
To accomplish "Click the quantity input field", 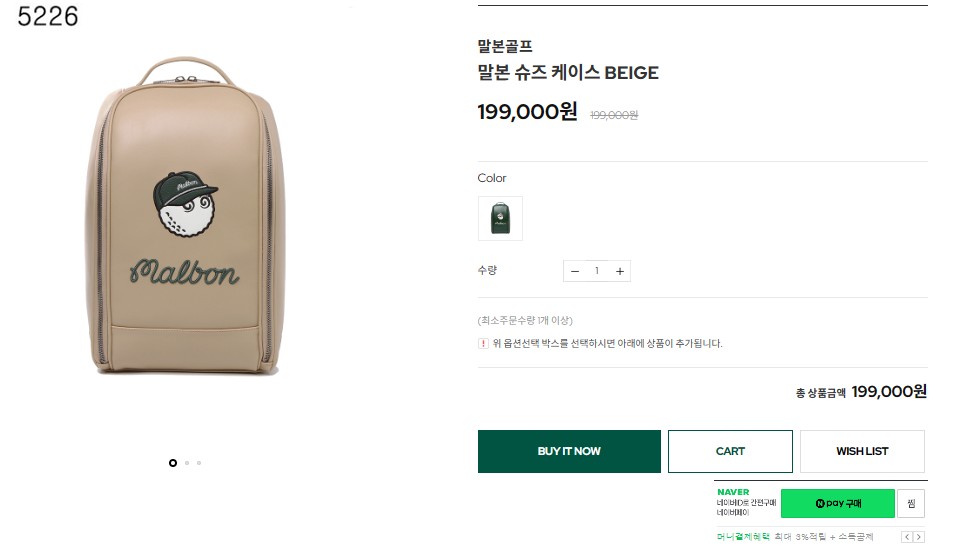I will 597,271.
